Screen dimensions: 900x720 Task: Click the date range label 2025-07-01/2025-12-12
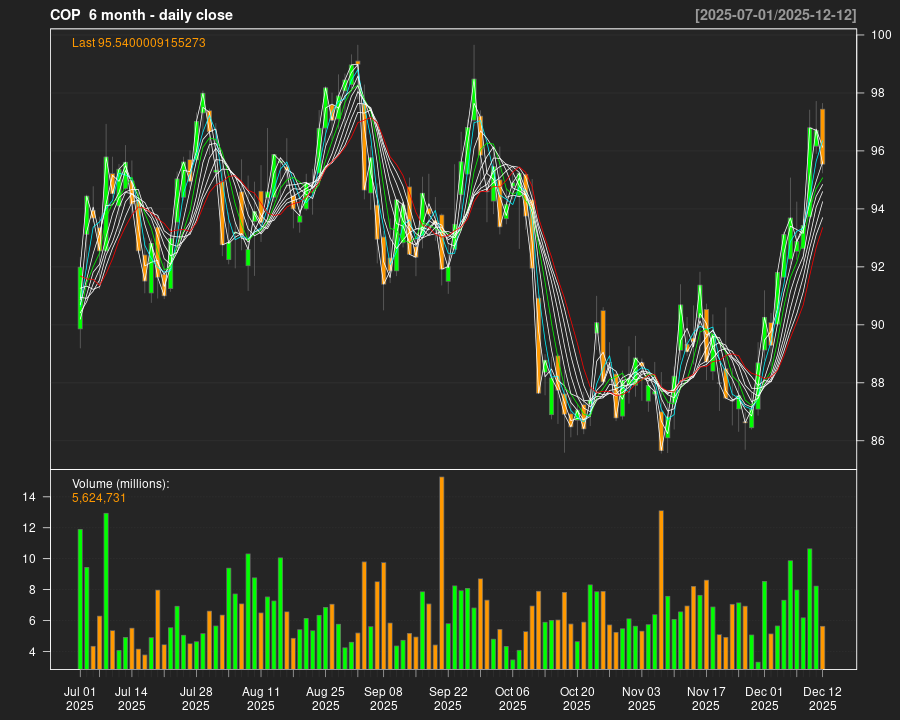[x=775, y=15]
